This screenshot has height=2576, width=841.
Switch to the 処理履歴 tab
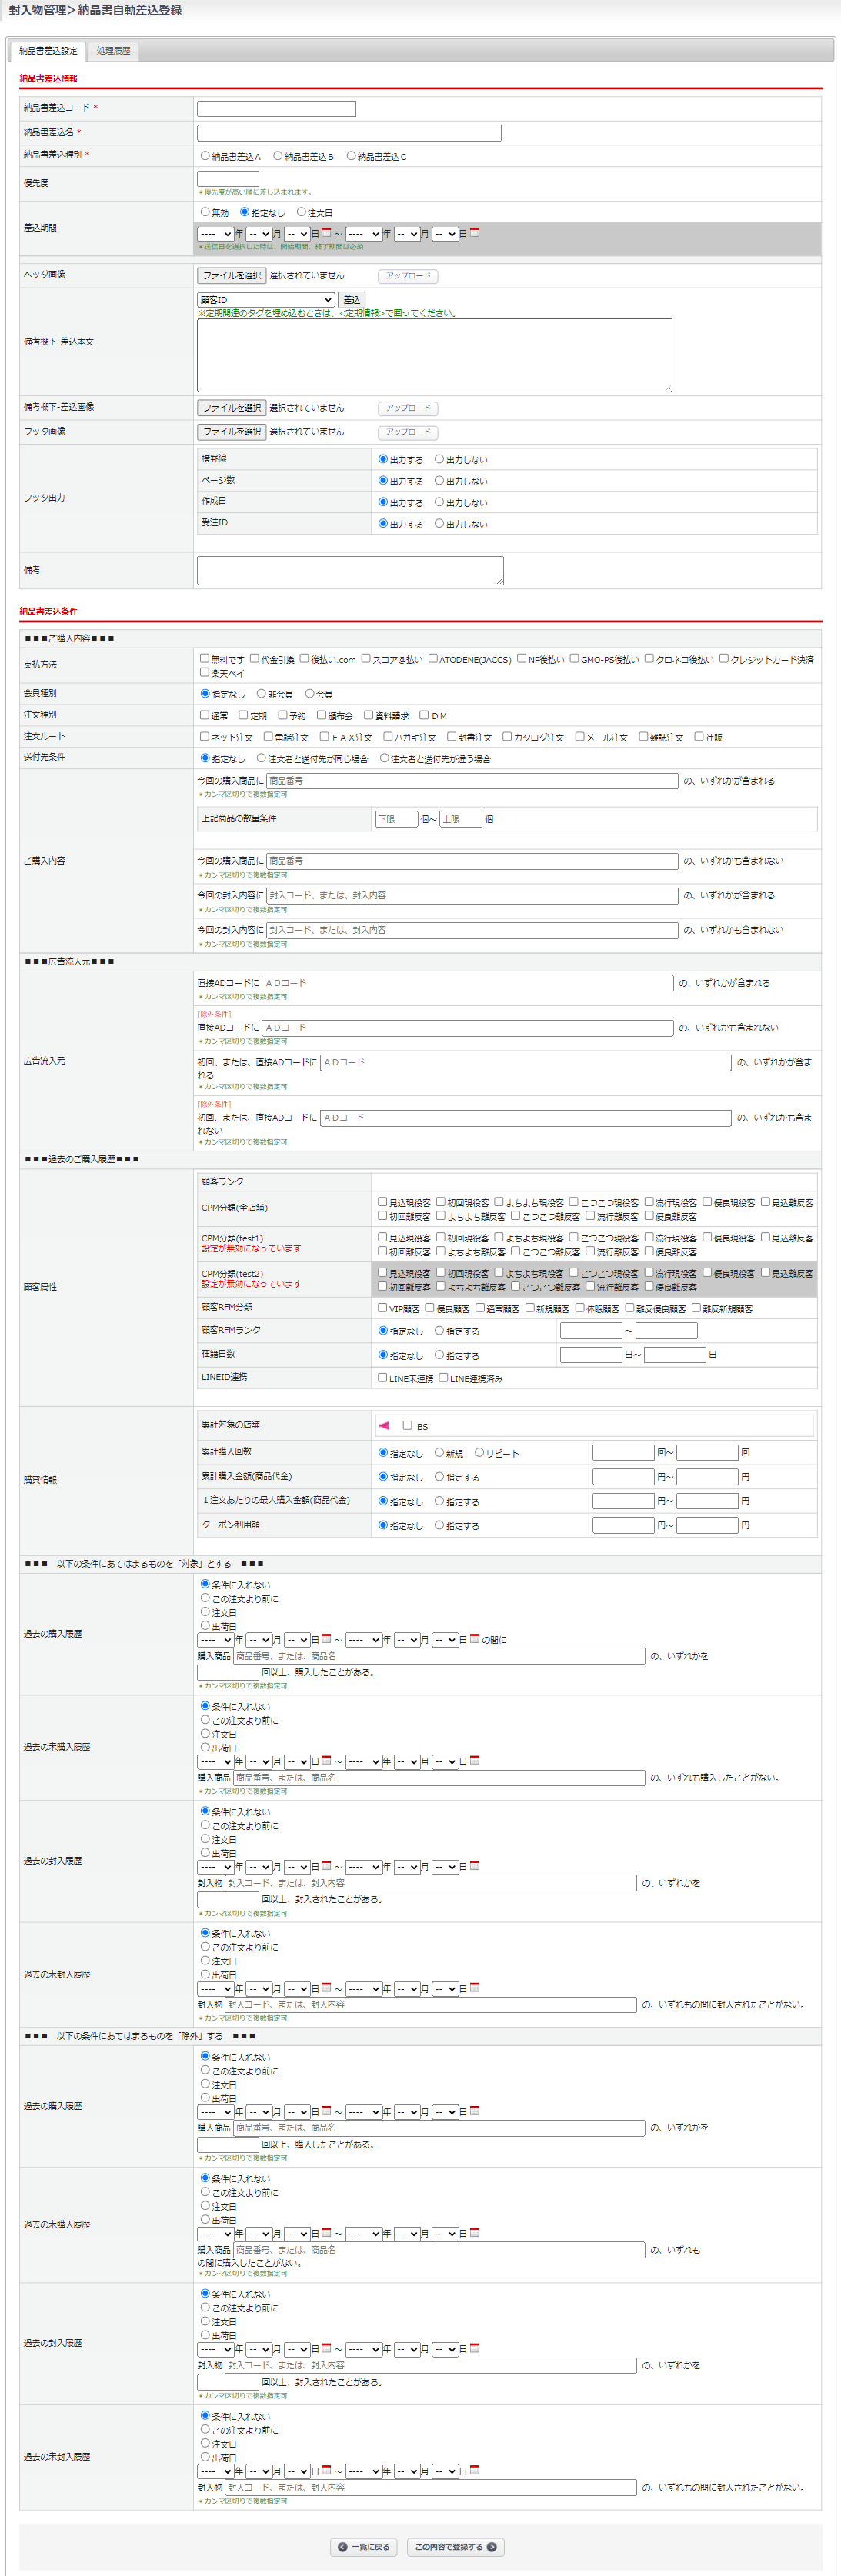tap(114, 51)
